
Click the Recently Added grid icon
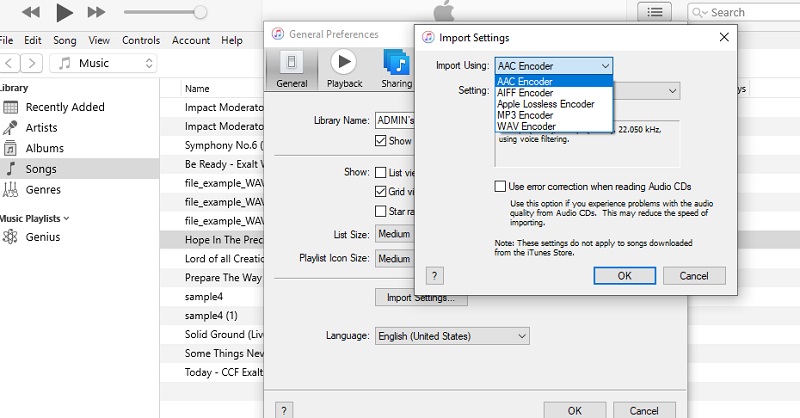pyautogui.click(x=10, y=107)
